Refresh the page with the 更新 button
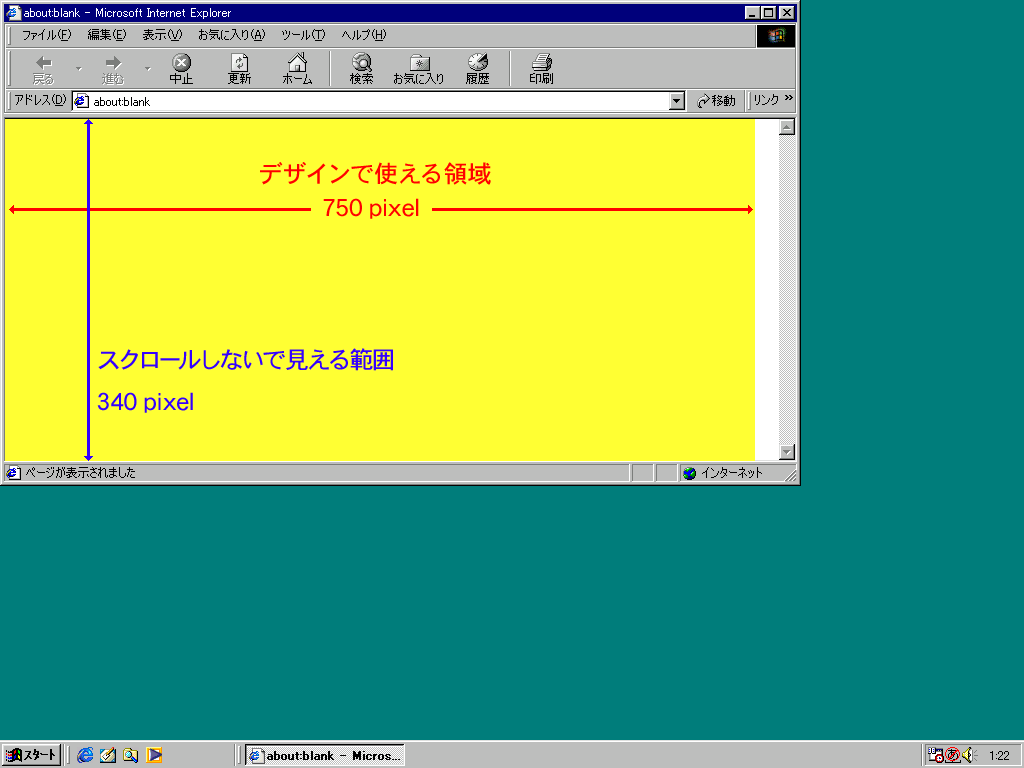Viewport: 1024px width, 768px height. (x=239, y=69)
